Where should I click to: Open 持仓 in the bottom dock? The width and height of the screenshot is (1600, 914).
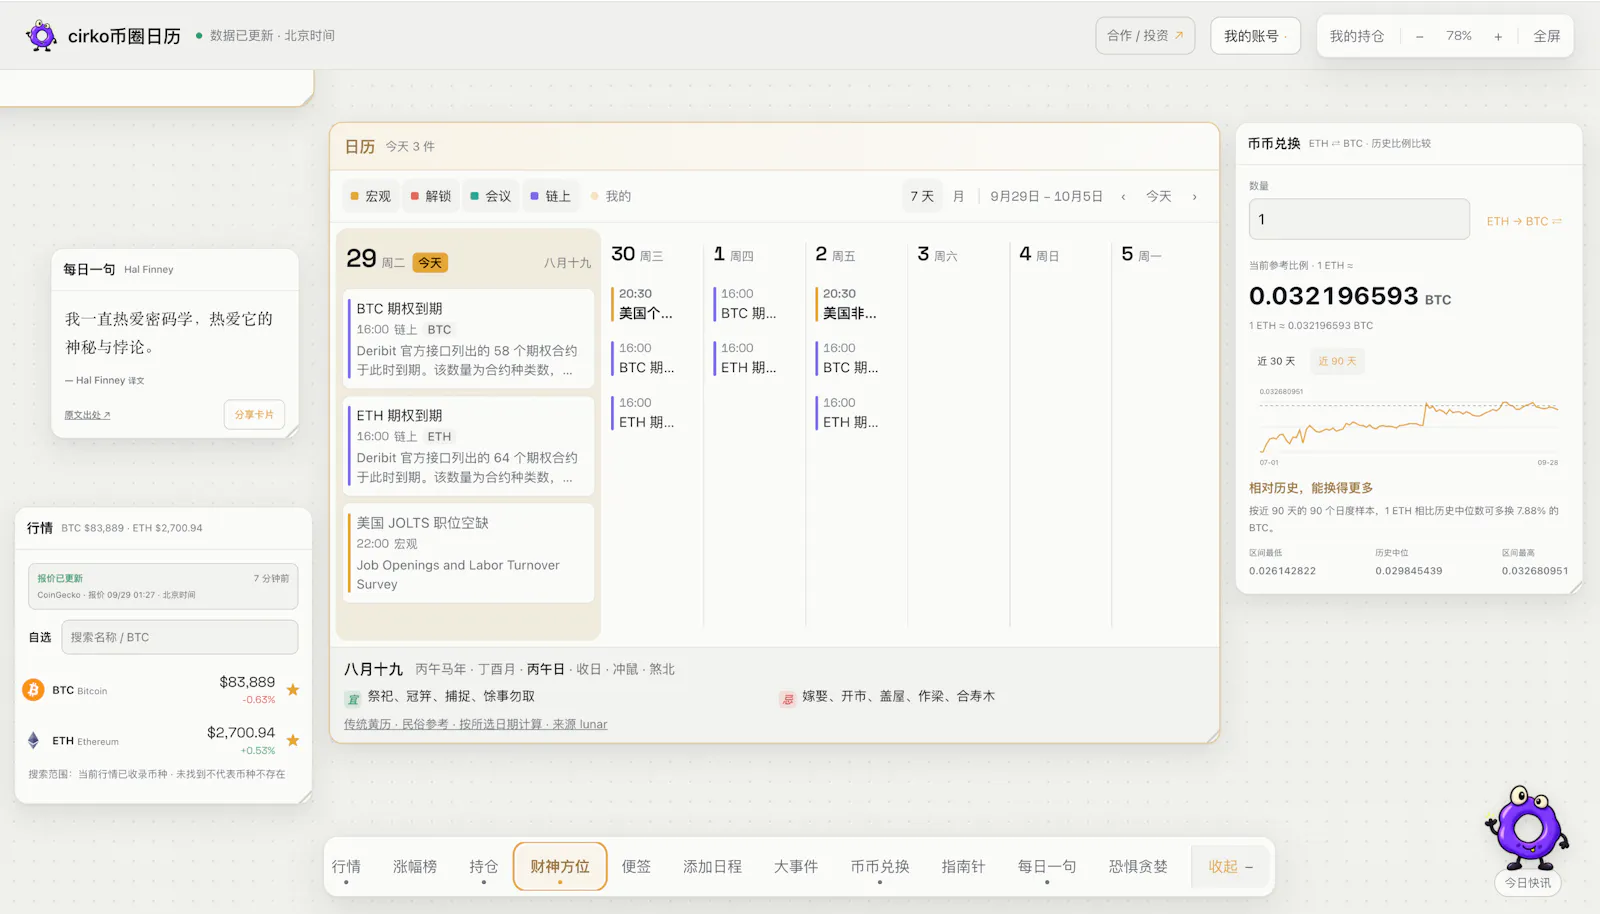pos(484,866)
